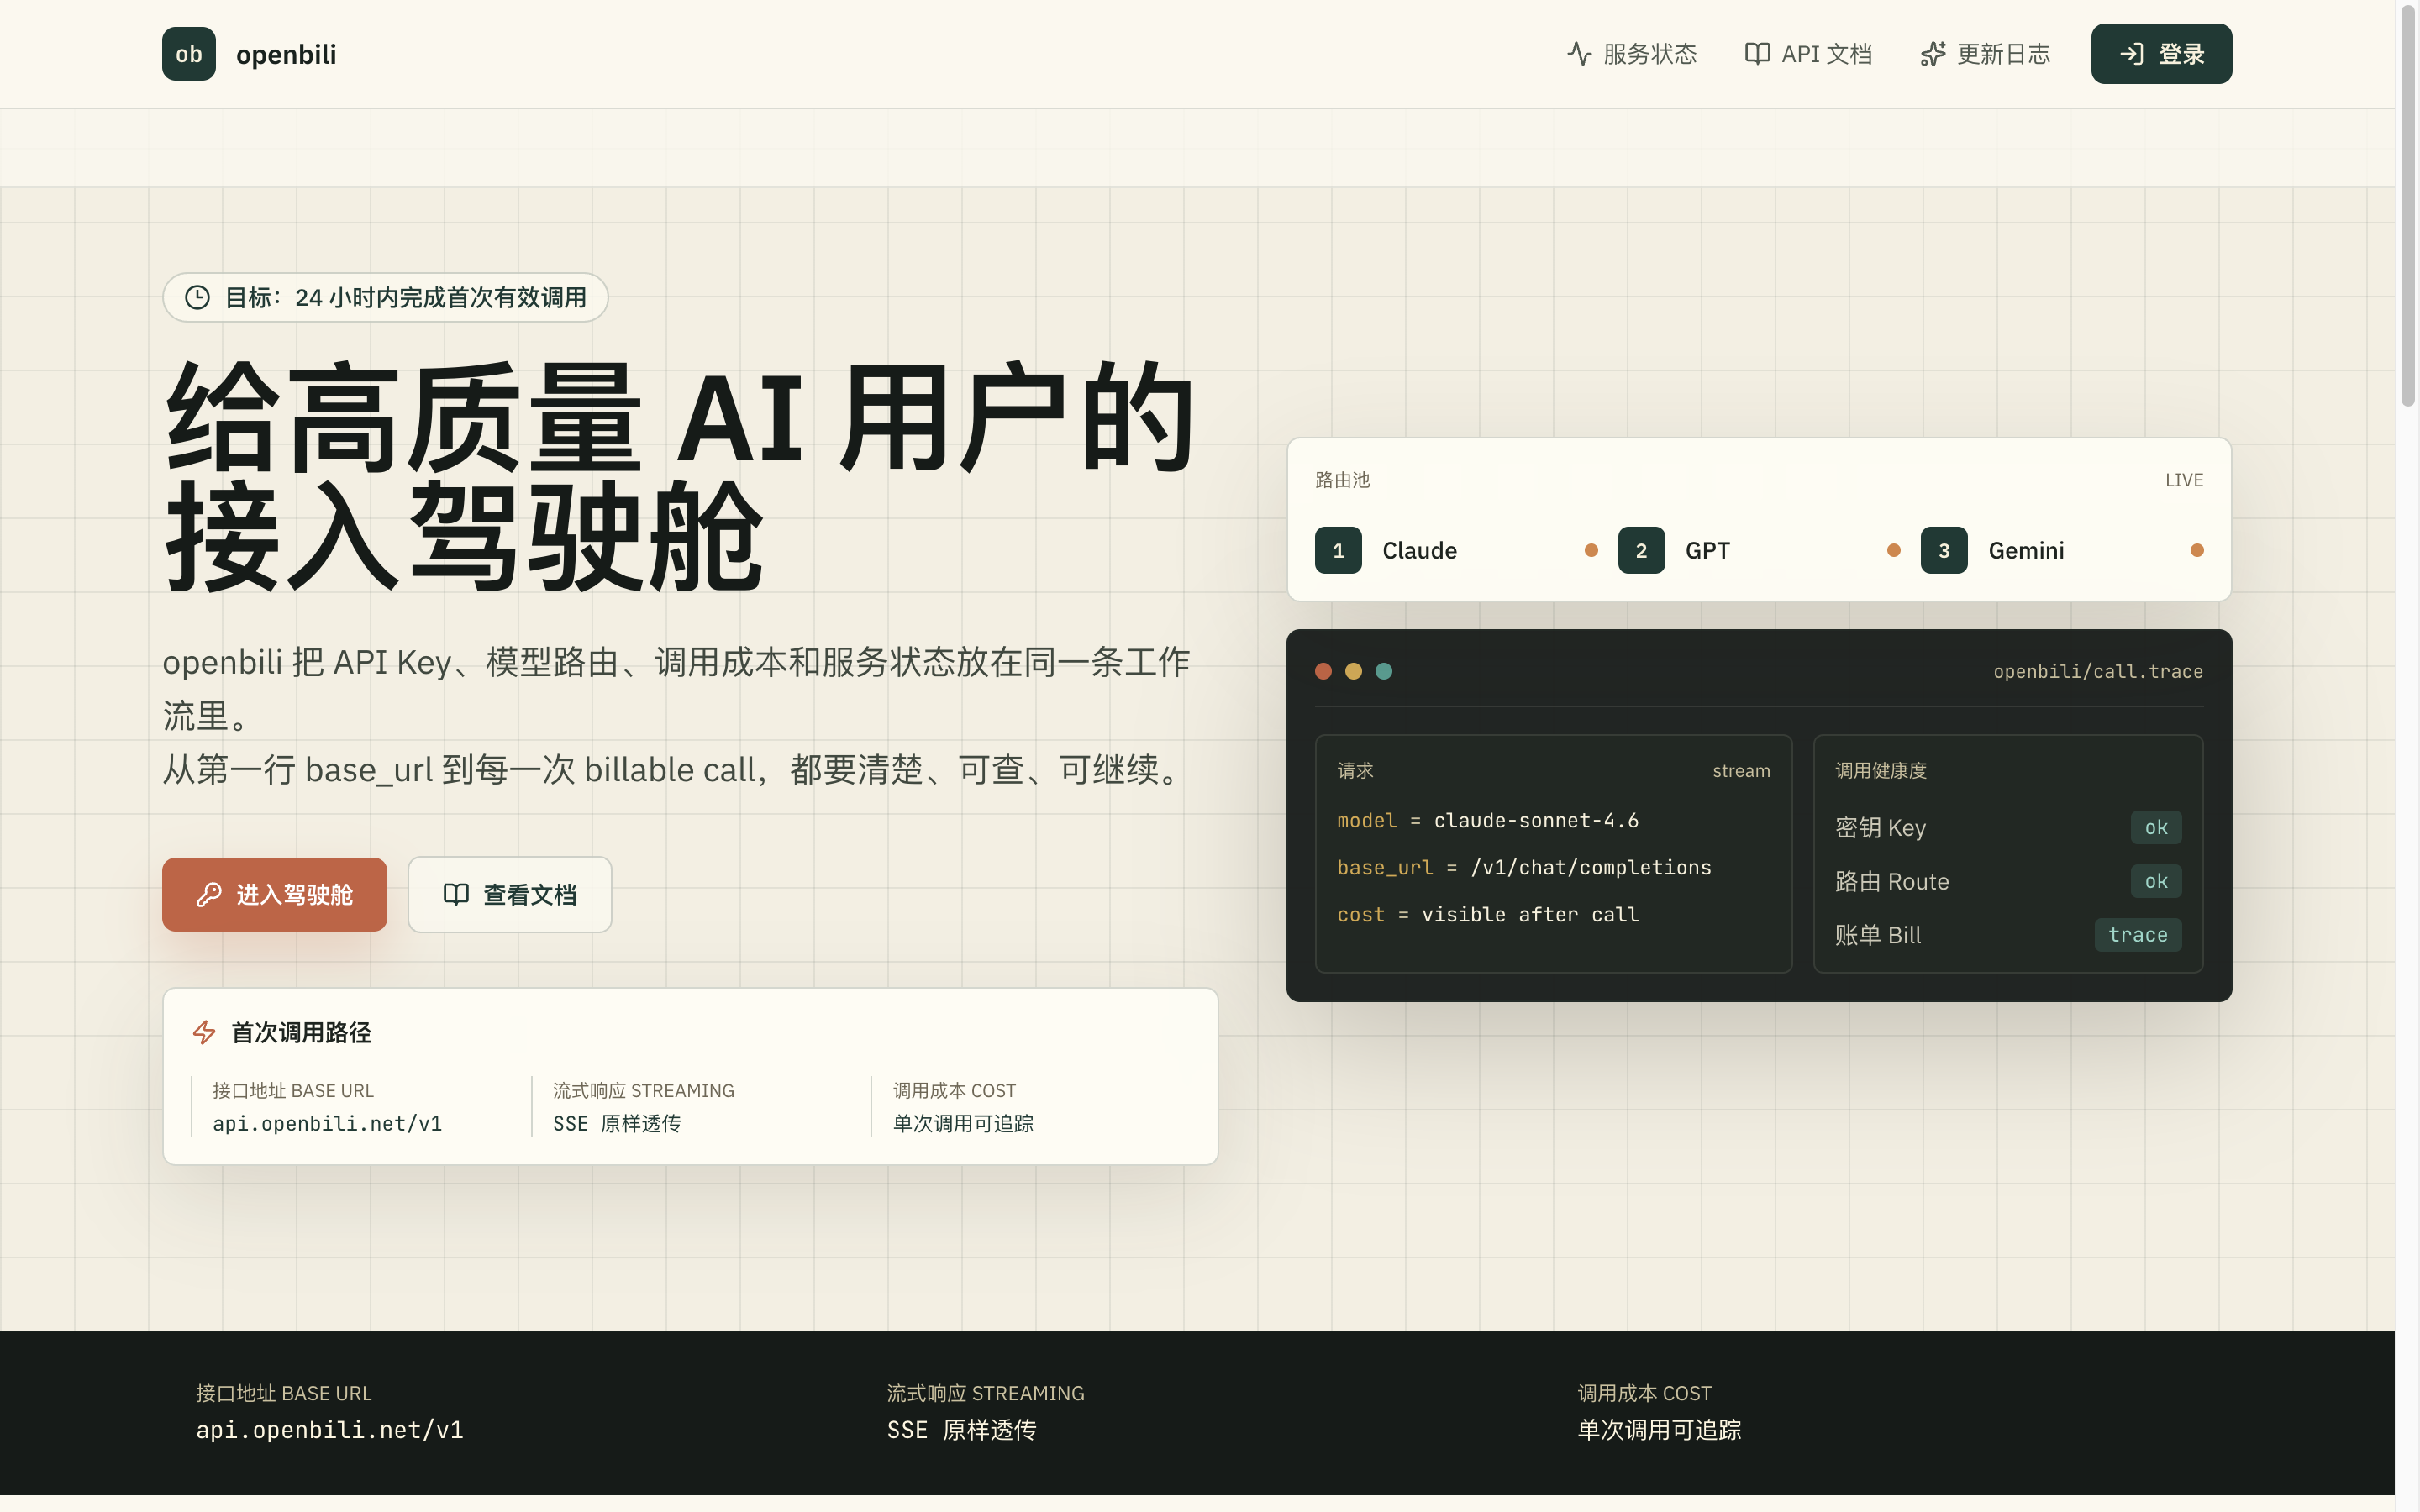The image size is (2420, 1512).
Task: Click the ob logo icon
Action: (x=188, y=54)
